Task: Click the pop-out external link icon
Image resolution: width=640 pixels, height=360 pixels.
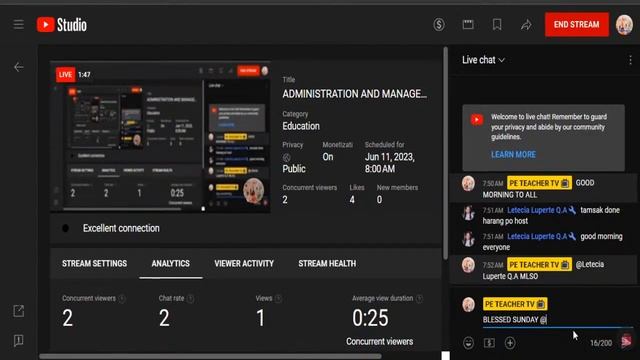Action: 18,311
